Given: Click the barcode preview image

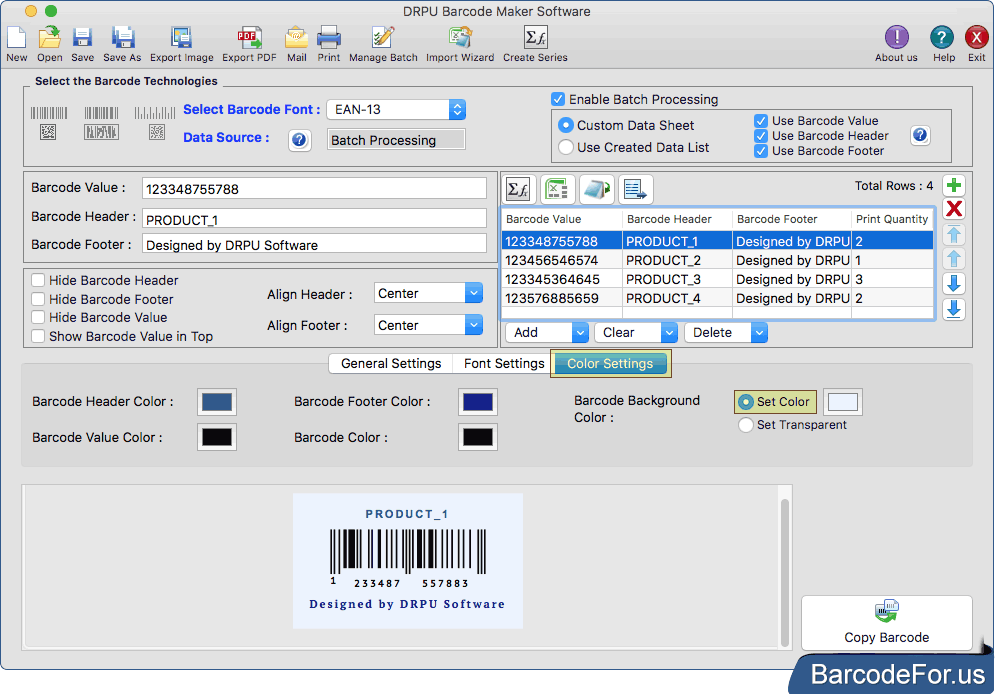Looking at the screenshot, I should pos(408,561).
